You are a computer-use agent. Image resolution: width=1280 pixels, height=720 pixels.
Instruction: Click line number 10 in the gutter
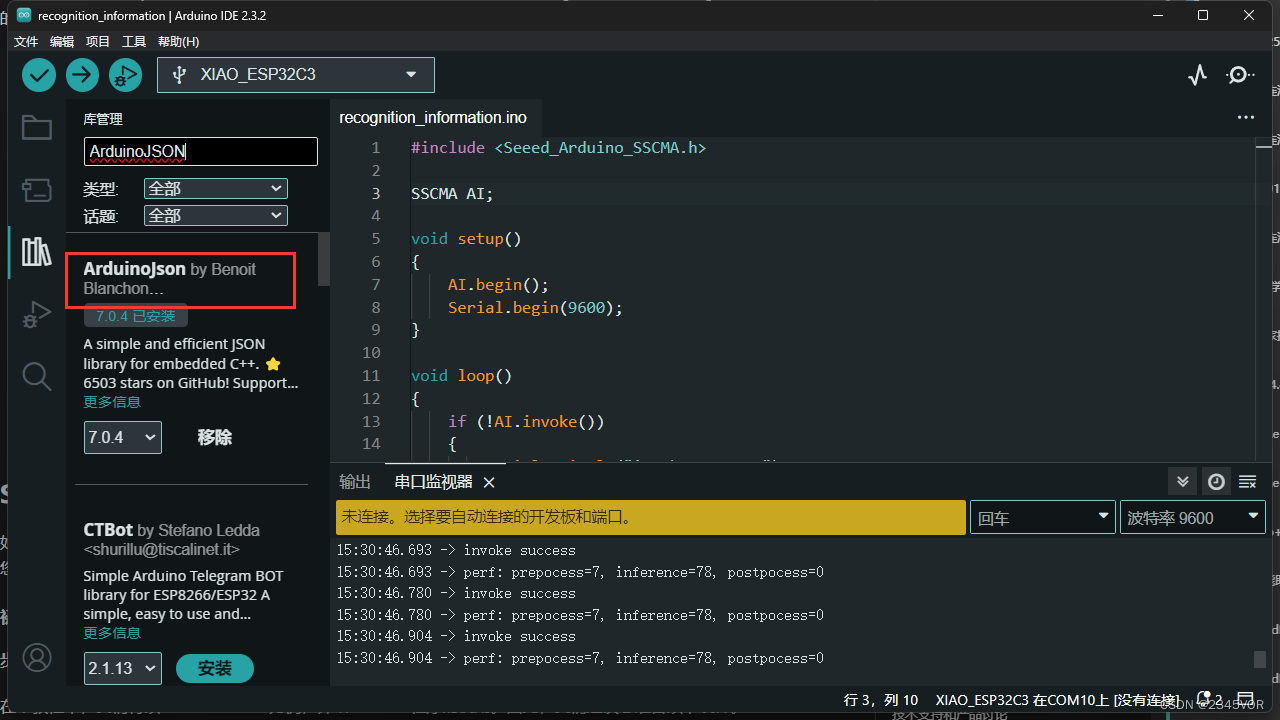coord(371,352)
